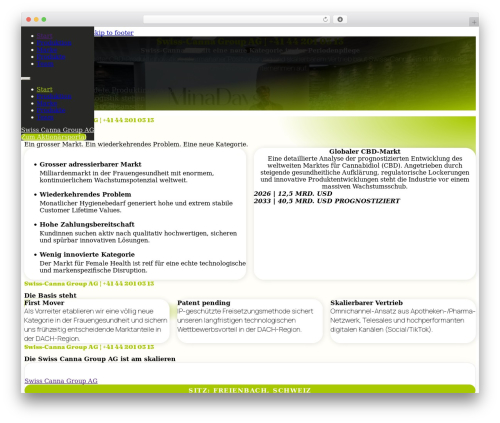Viewport: 500px width, 423px height.
Task: Click the 'Die Basis steht' heading
Action: (50, 295)
